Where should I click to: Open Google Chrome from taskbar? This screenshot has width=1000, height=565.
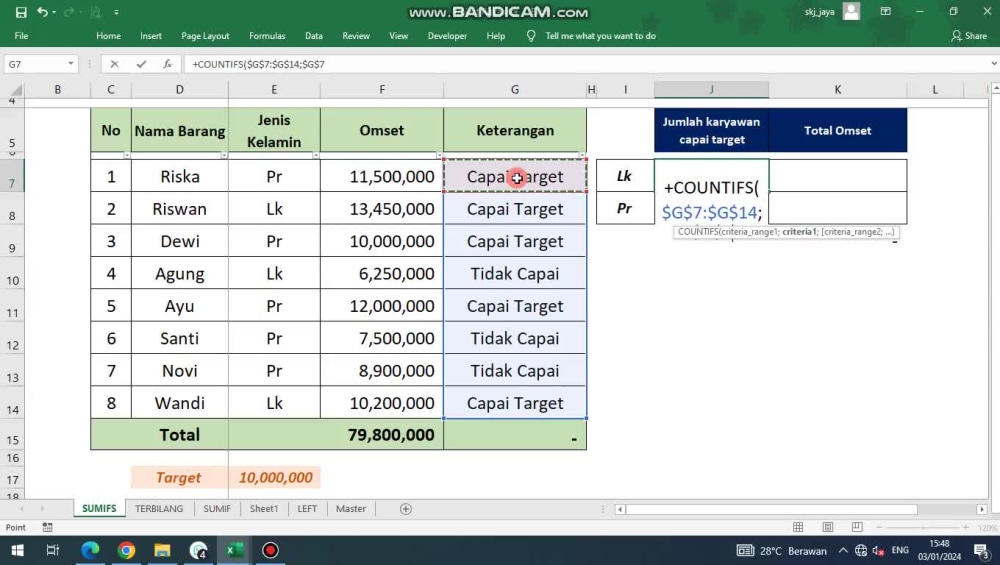click(126, 550)
